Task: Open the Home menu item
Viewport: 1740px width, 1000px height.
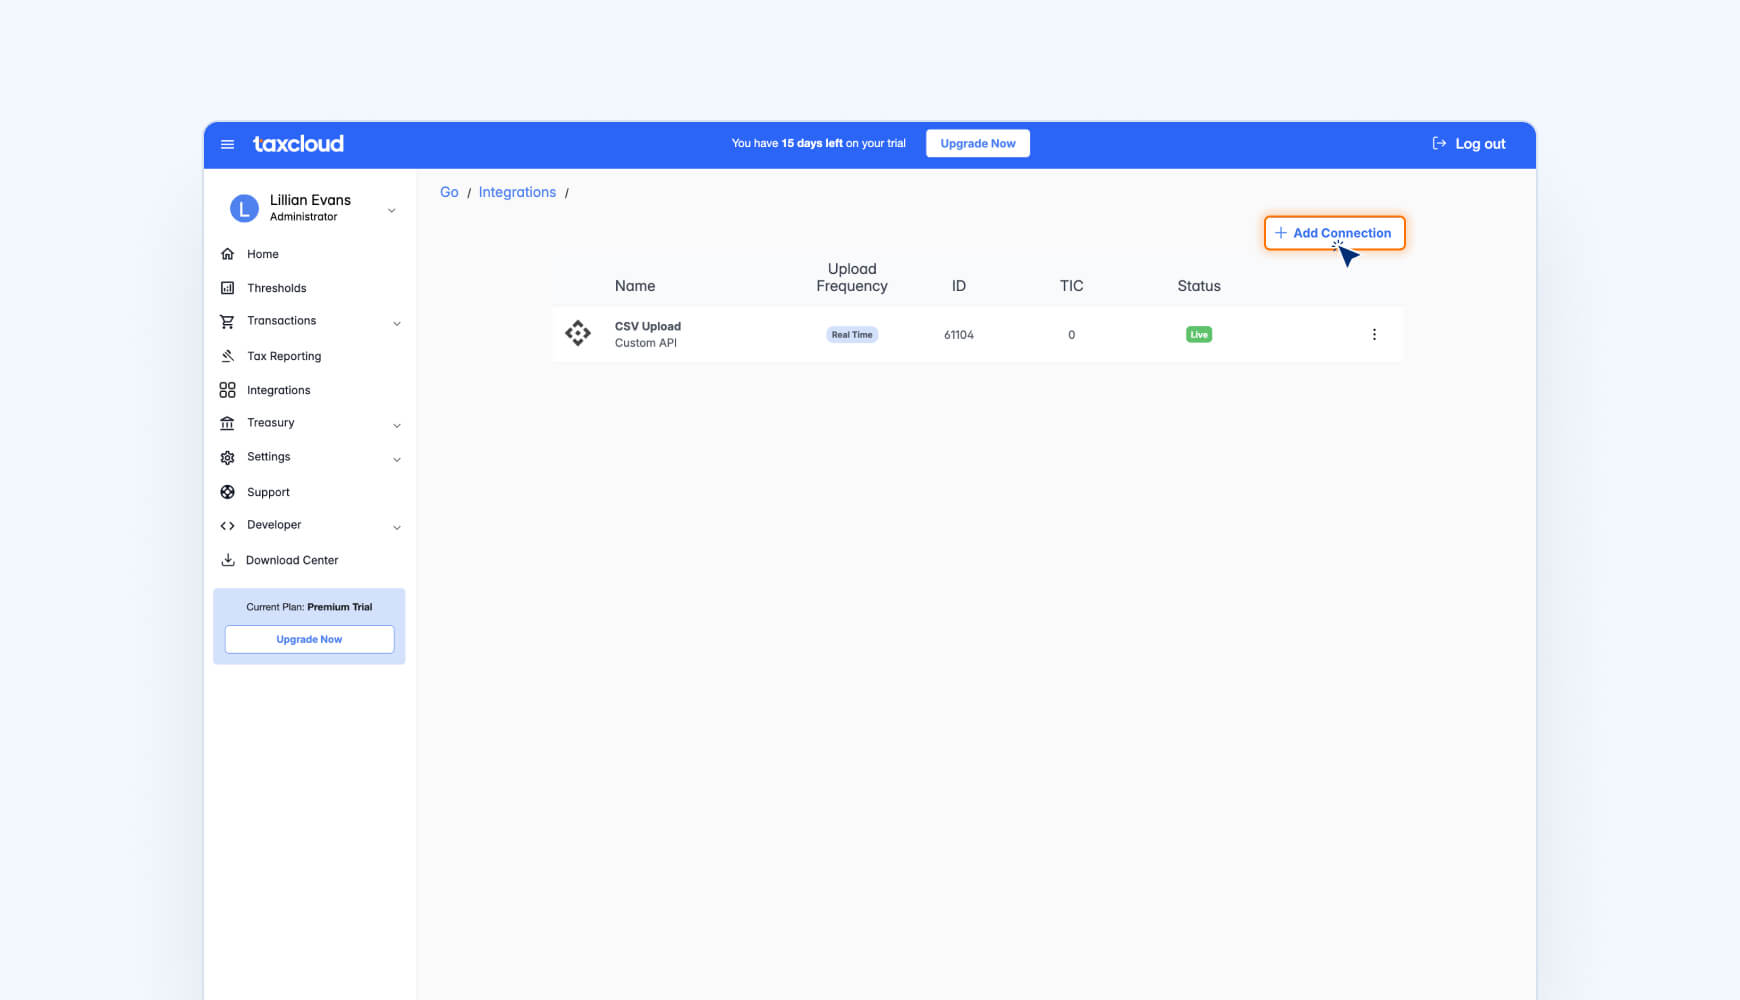Action: tap(262, 253)
